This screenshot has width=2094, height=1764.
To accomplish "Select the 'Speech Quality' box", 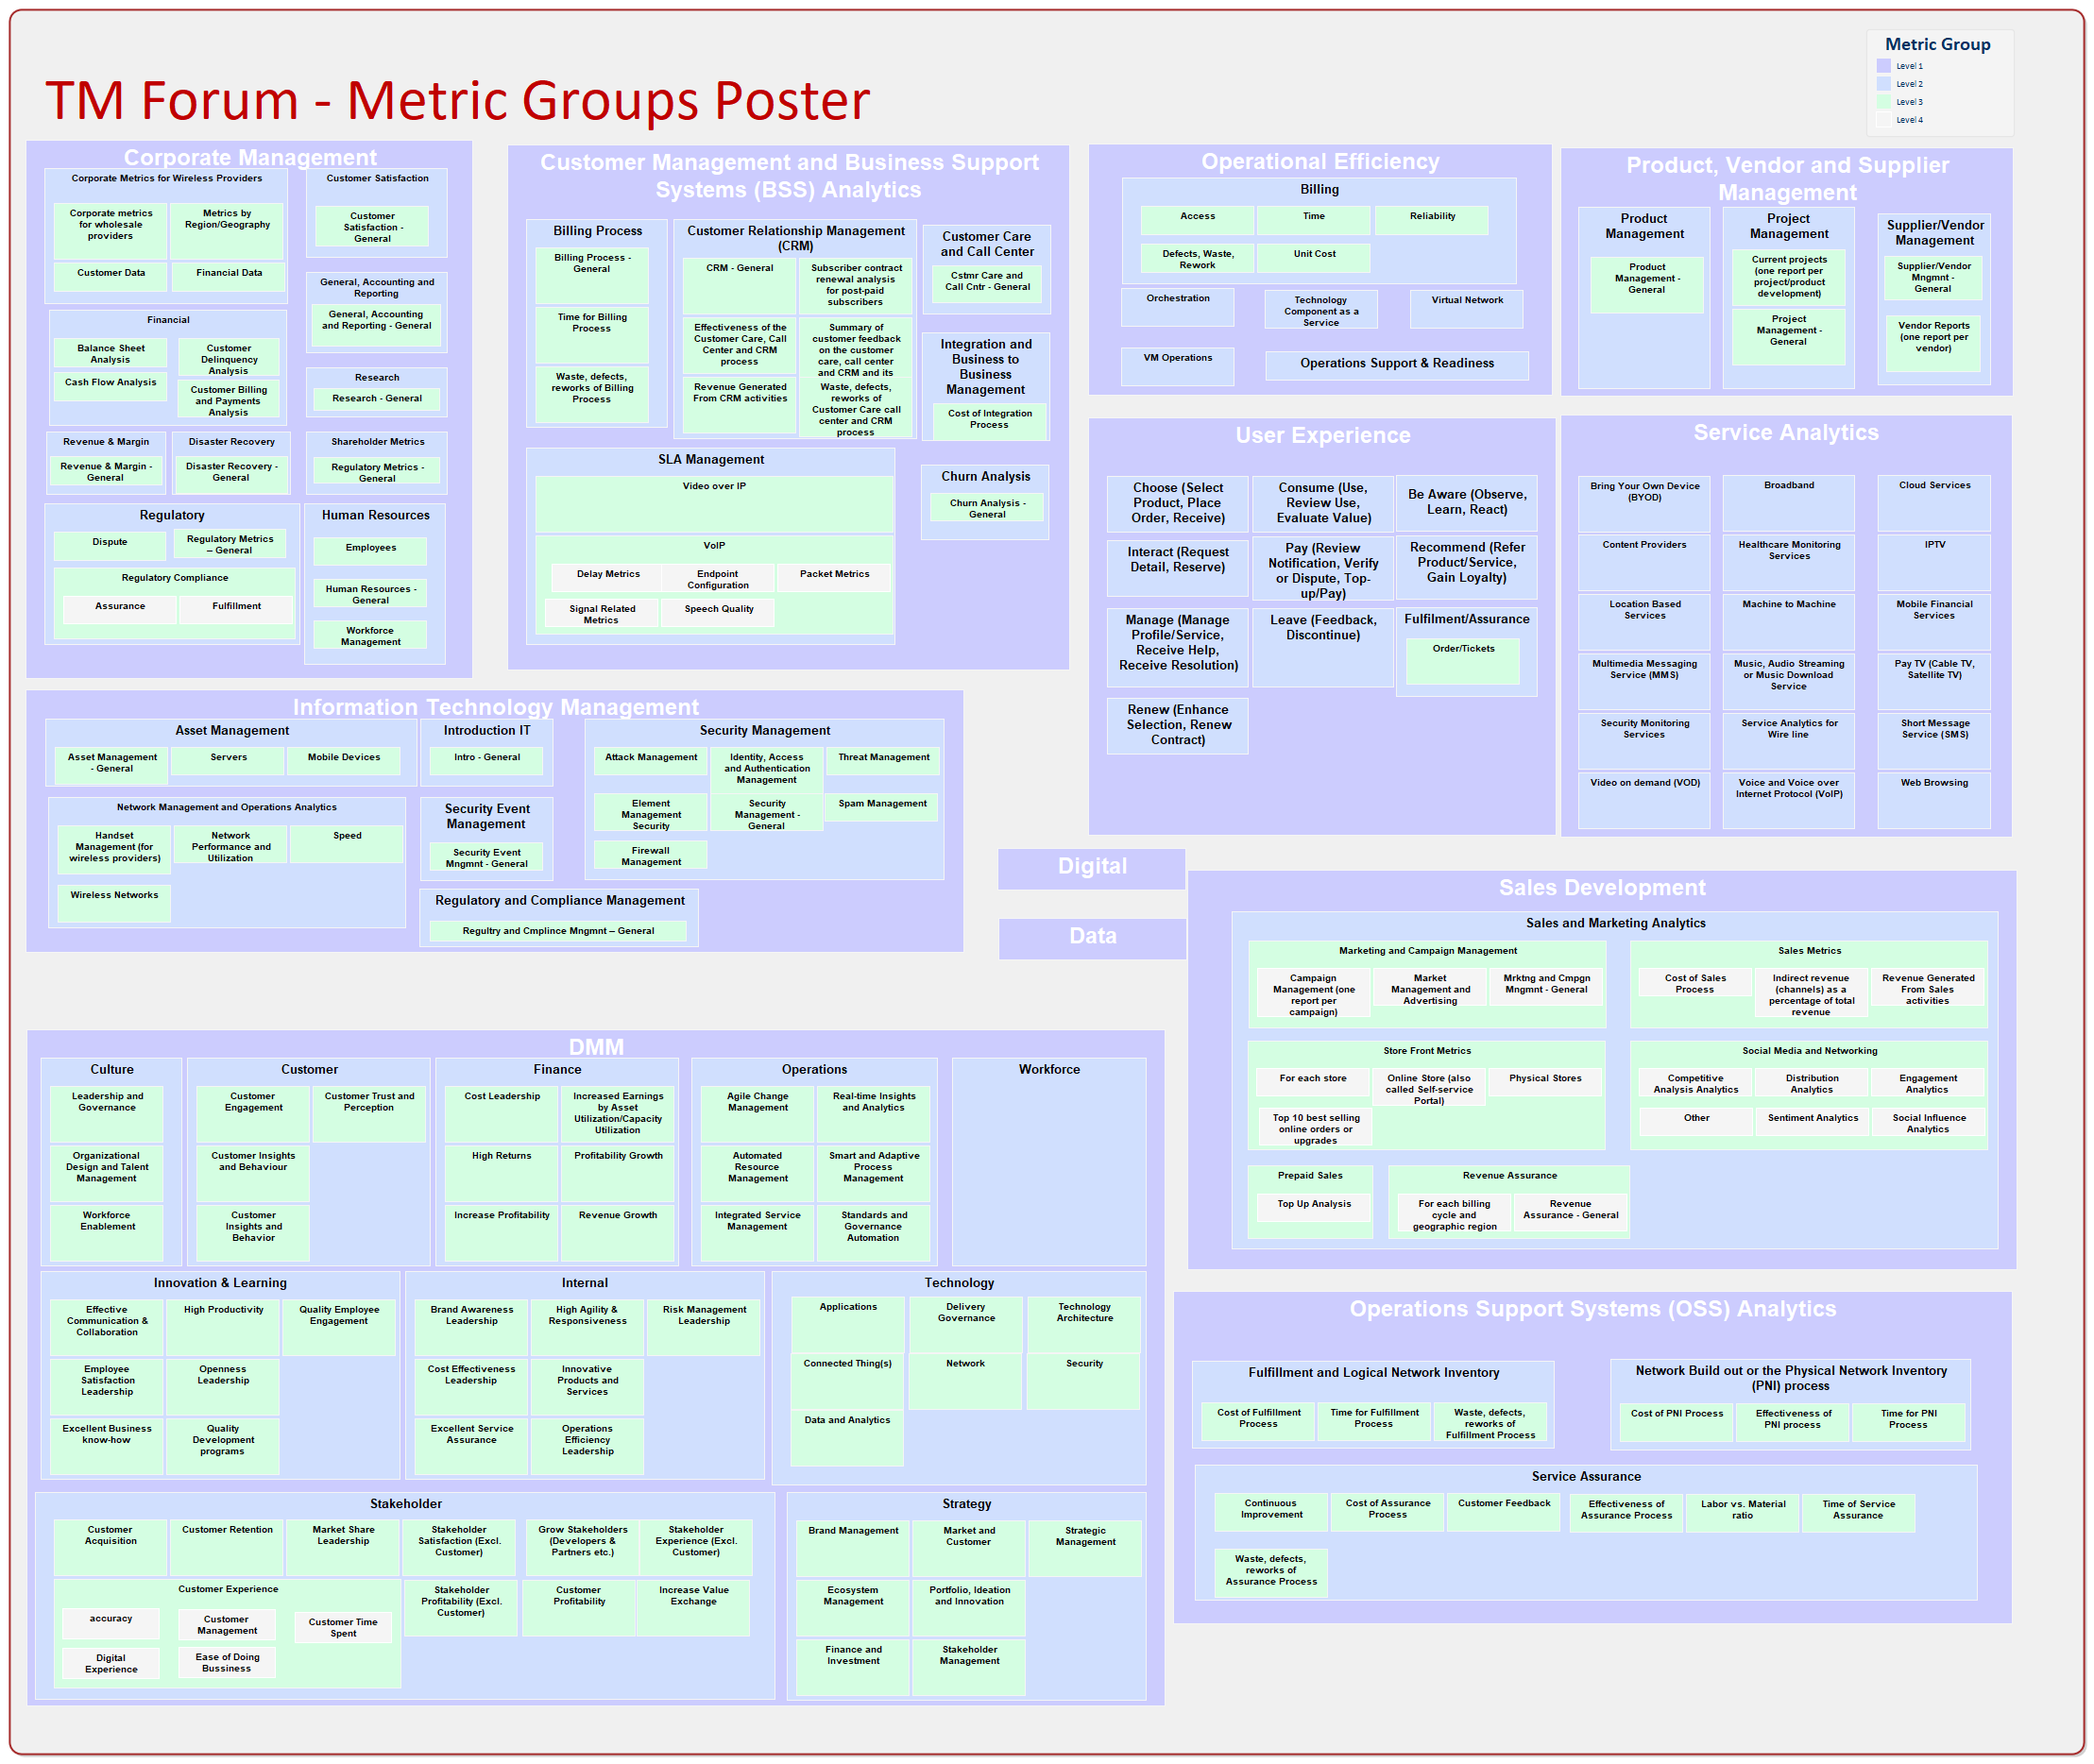I will tap(719, 613).
